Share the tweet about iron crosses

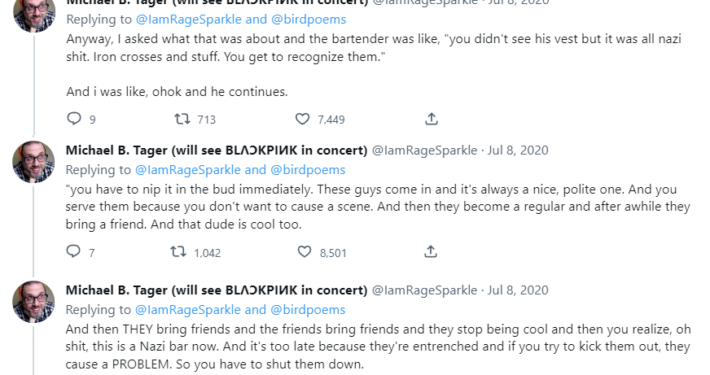[432, 119]
